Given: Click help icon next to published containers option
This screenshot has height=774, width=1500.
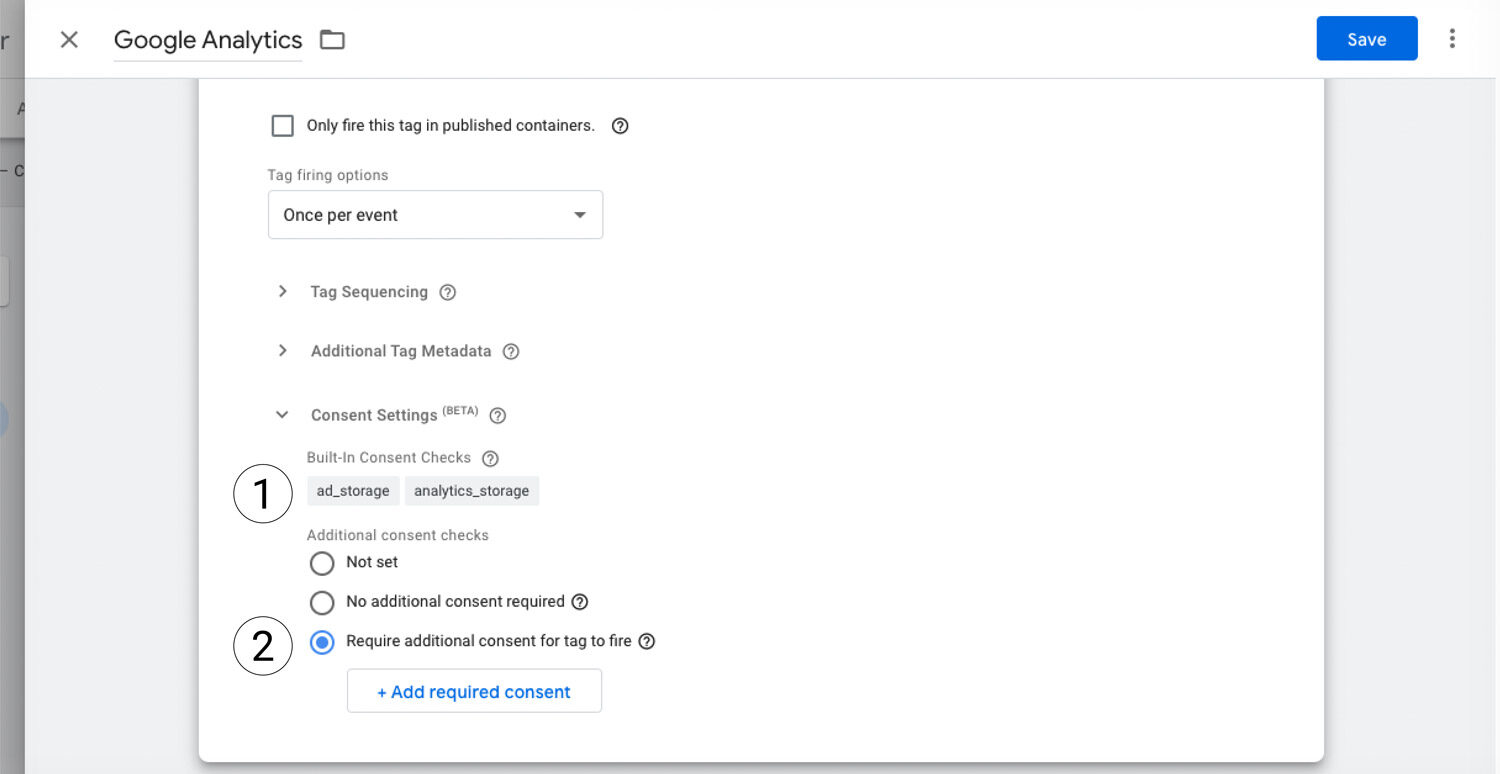Looking at the screenshot, I should (x=620, y=126).
